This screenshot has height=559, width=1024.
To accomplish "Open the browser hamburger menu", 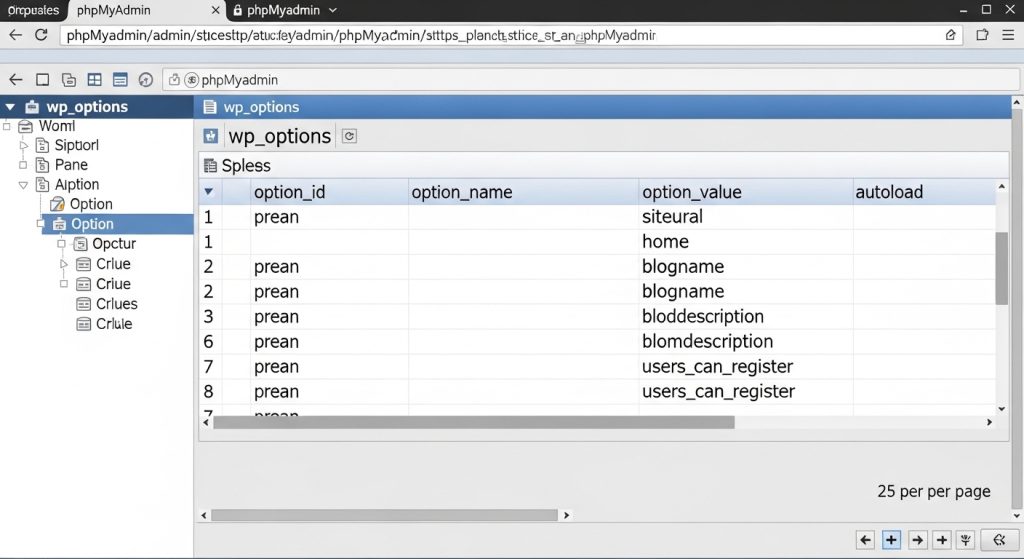I will [1008, 35].
